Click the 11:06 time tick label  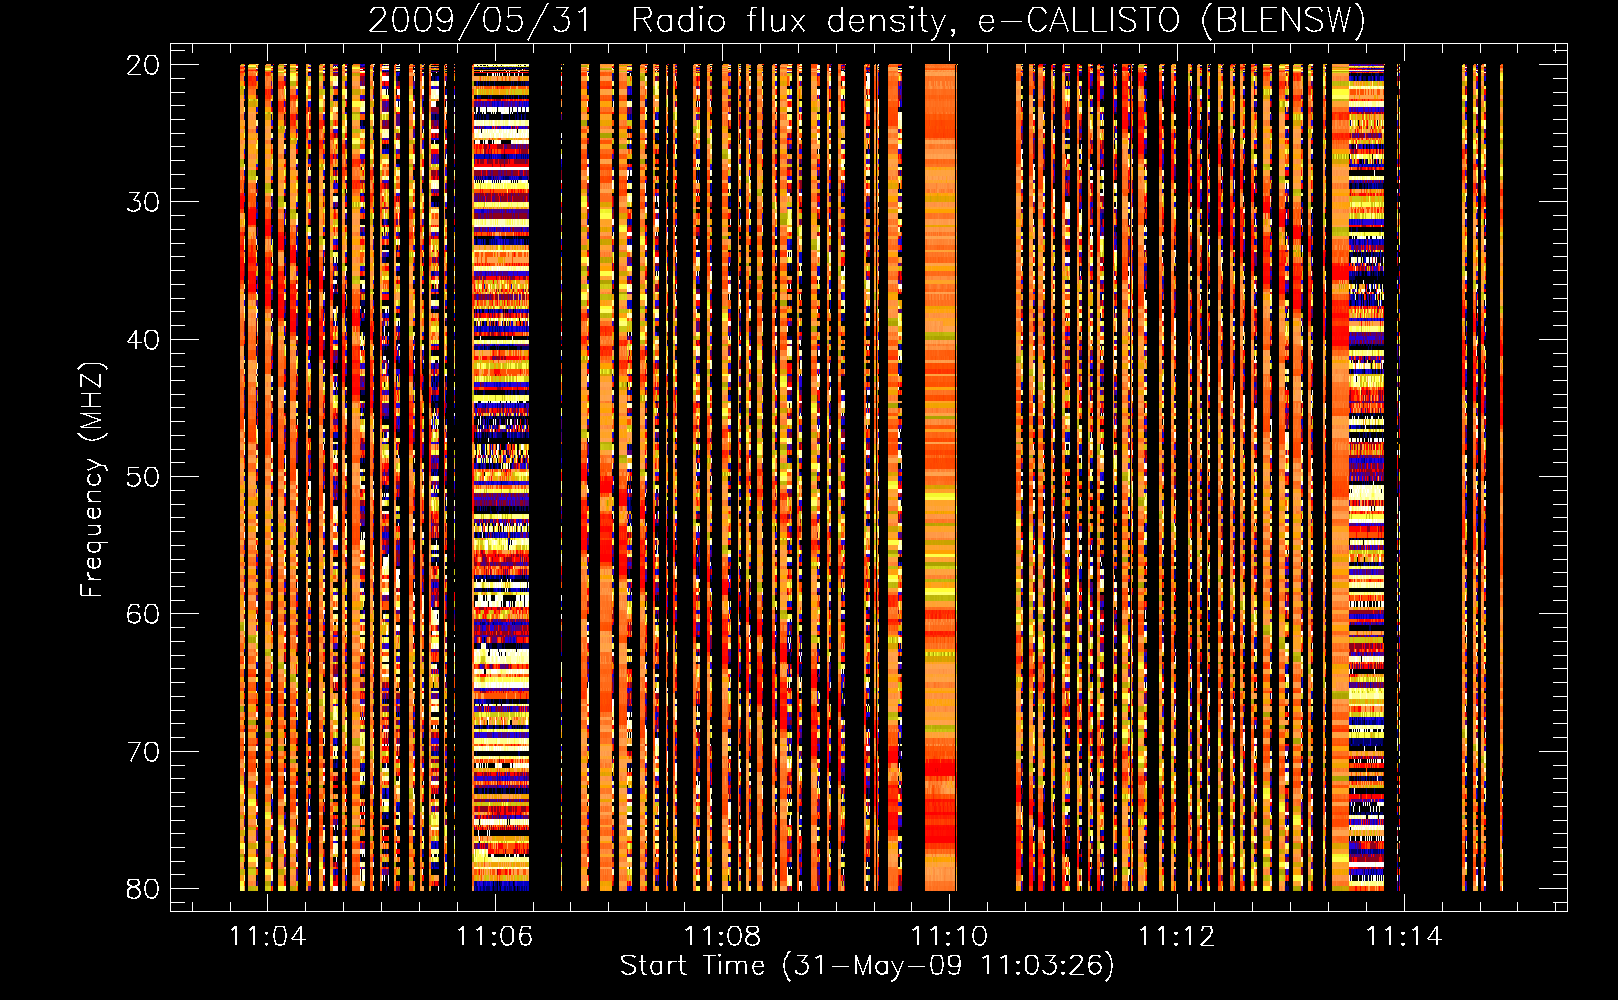coord(494,936)
